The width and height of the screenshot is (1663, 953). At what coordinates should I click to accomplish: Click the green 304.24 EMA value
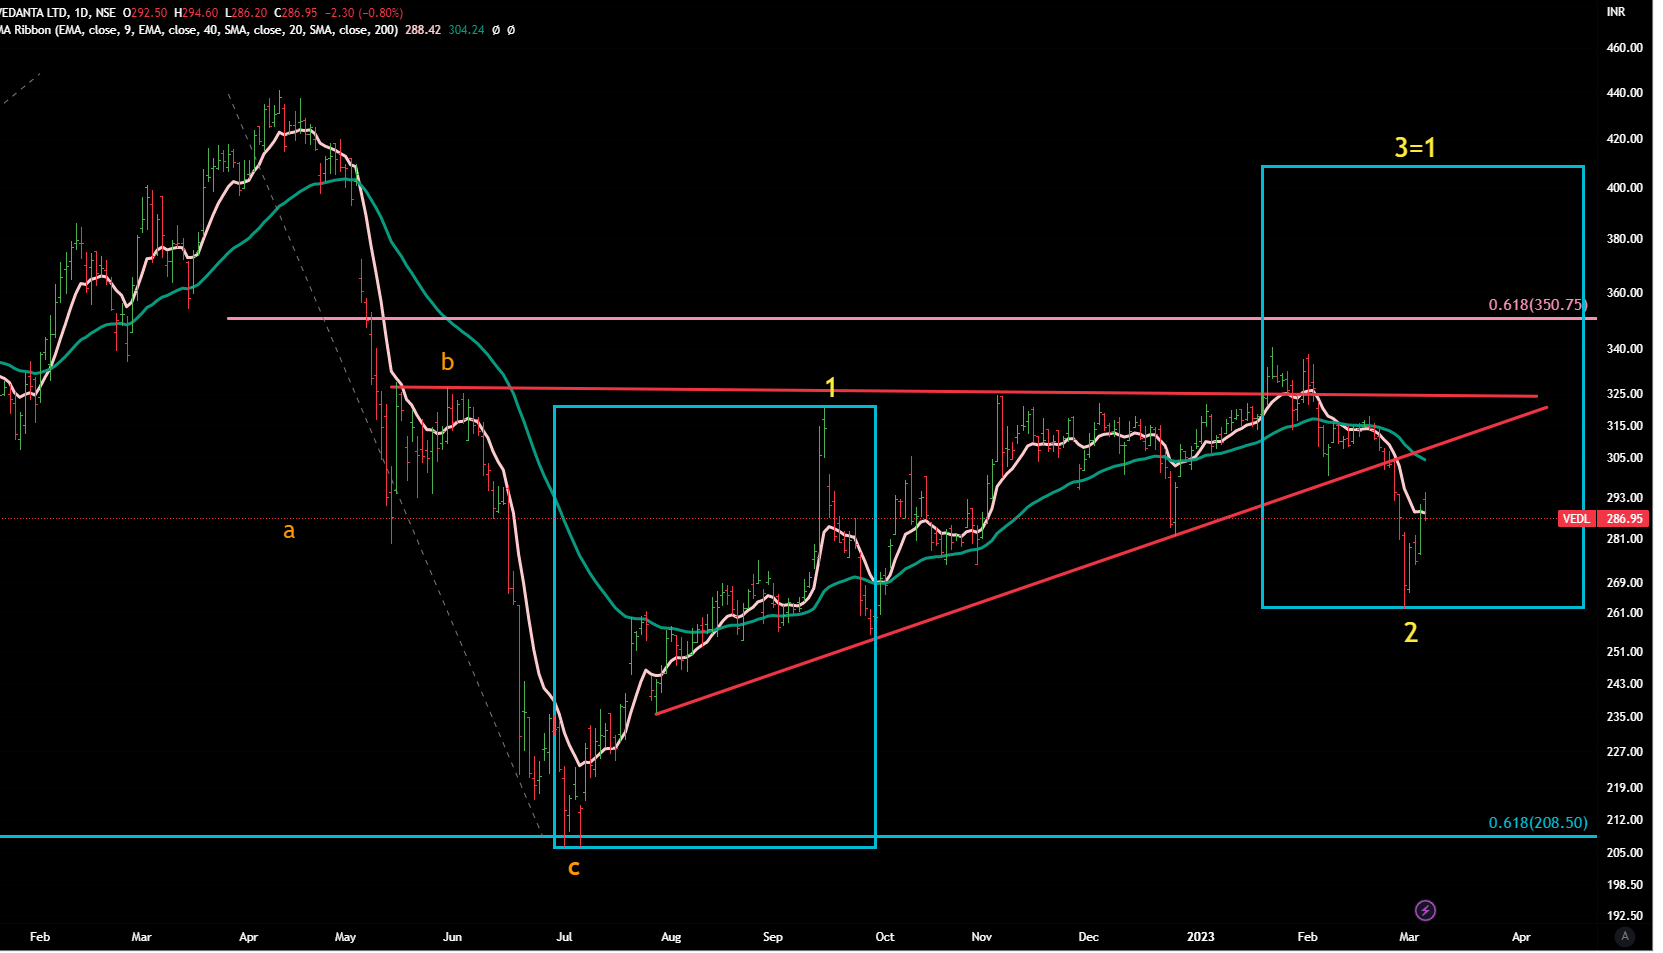click(x=466, y=30)
